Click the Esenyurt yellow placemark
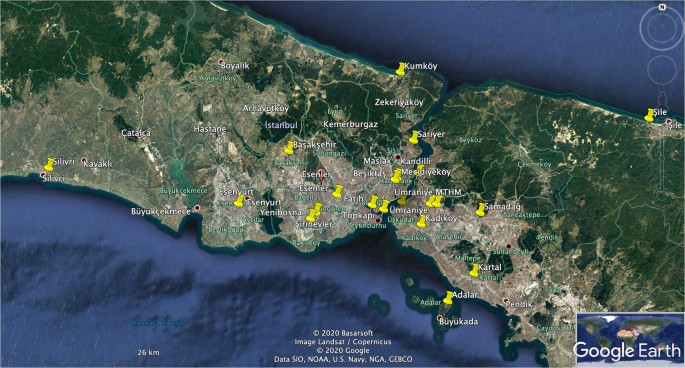The image size is (685, 368). coord(239,201)
